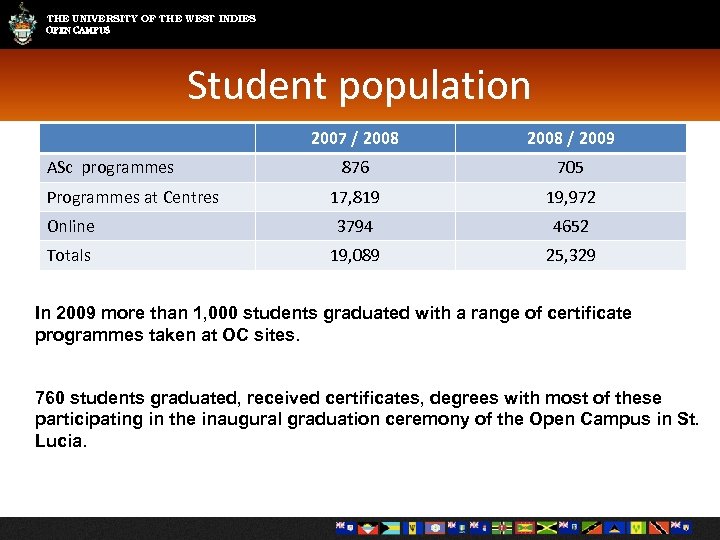Click the 'Open Campus' header text
The image size is (720, 540).
pyautogui.click(x=78, y=30)
